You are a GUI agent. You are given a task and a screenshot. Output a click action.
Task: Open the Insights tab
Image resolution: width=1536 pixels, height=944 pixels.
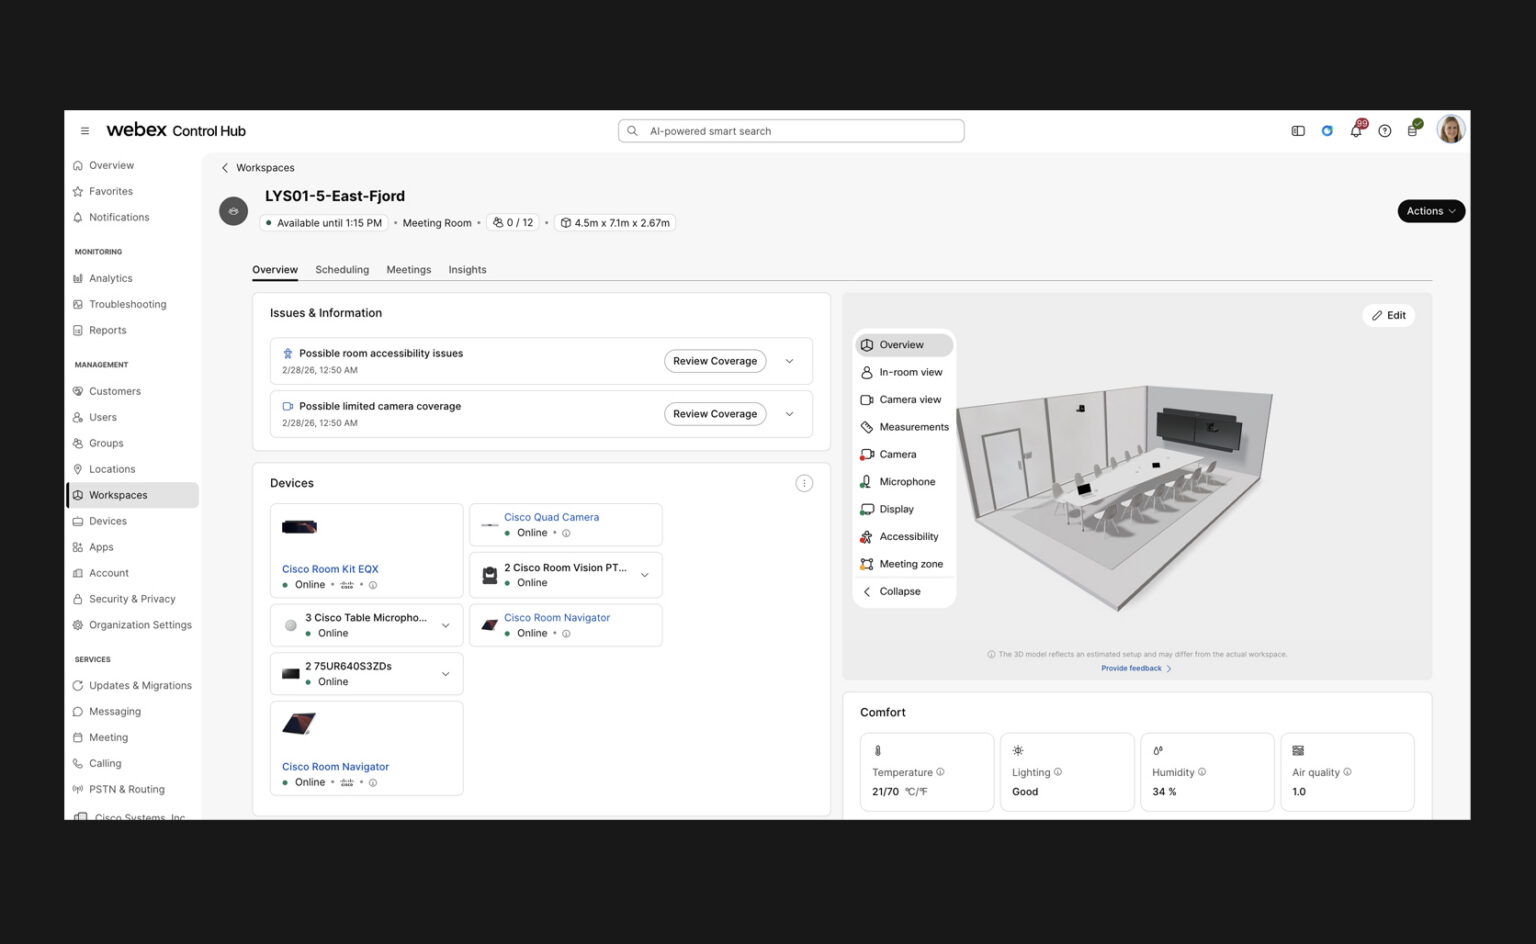coord(467,270)
